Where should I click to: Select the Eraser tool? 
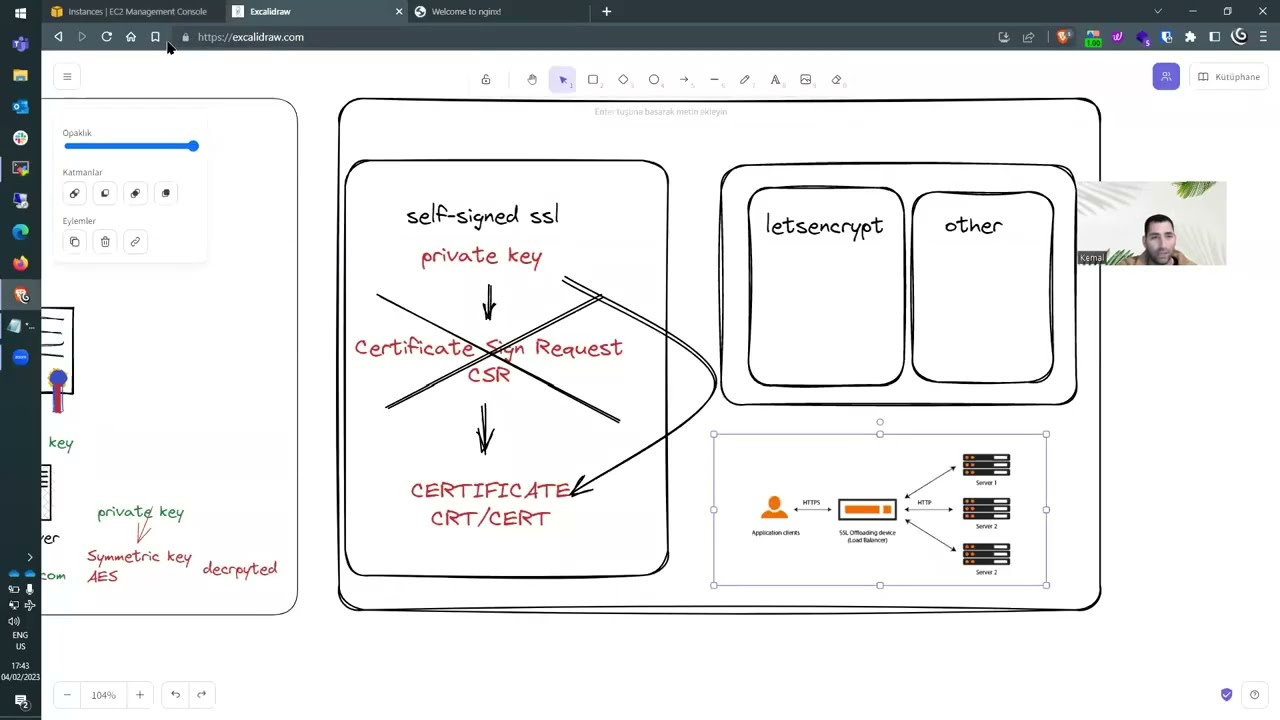(837, 80)
